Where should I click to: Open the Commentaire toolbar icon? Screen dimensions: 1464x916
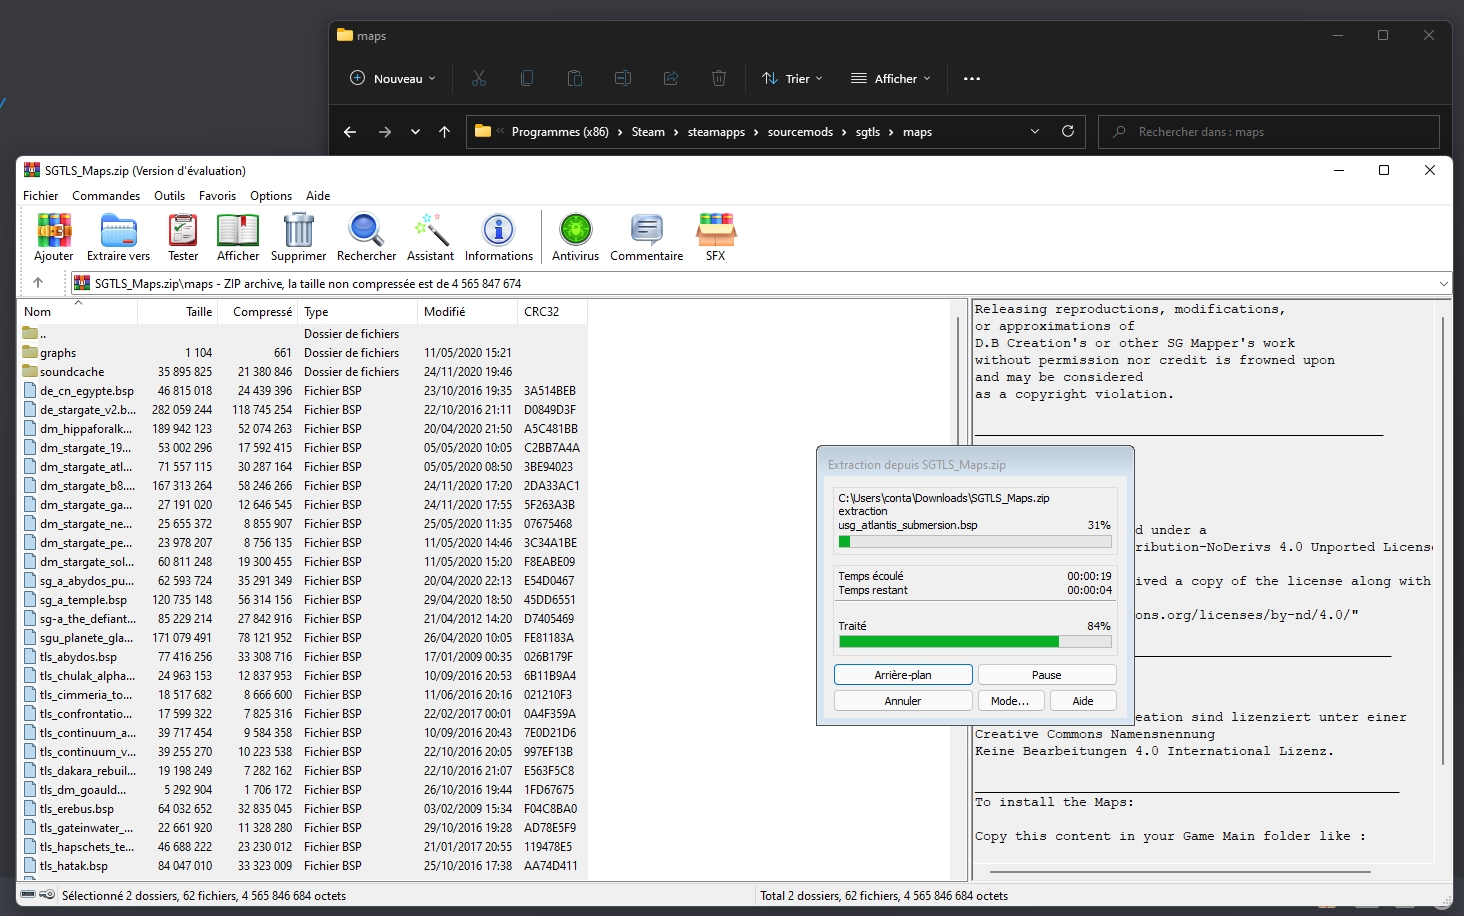(646, 237)
